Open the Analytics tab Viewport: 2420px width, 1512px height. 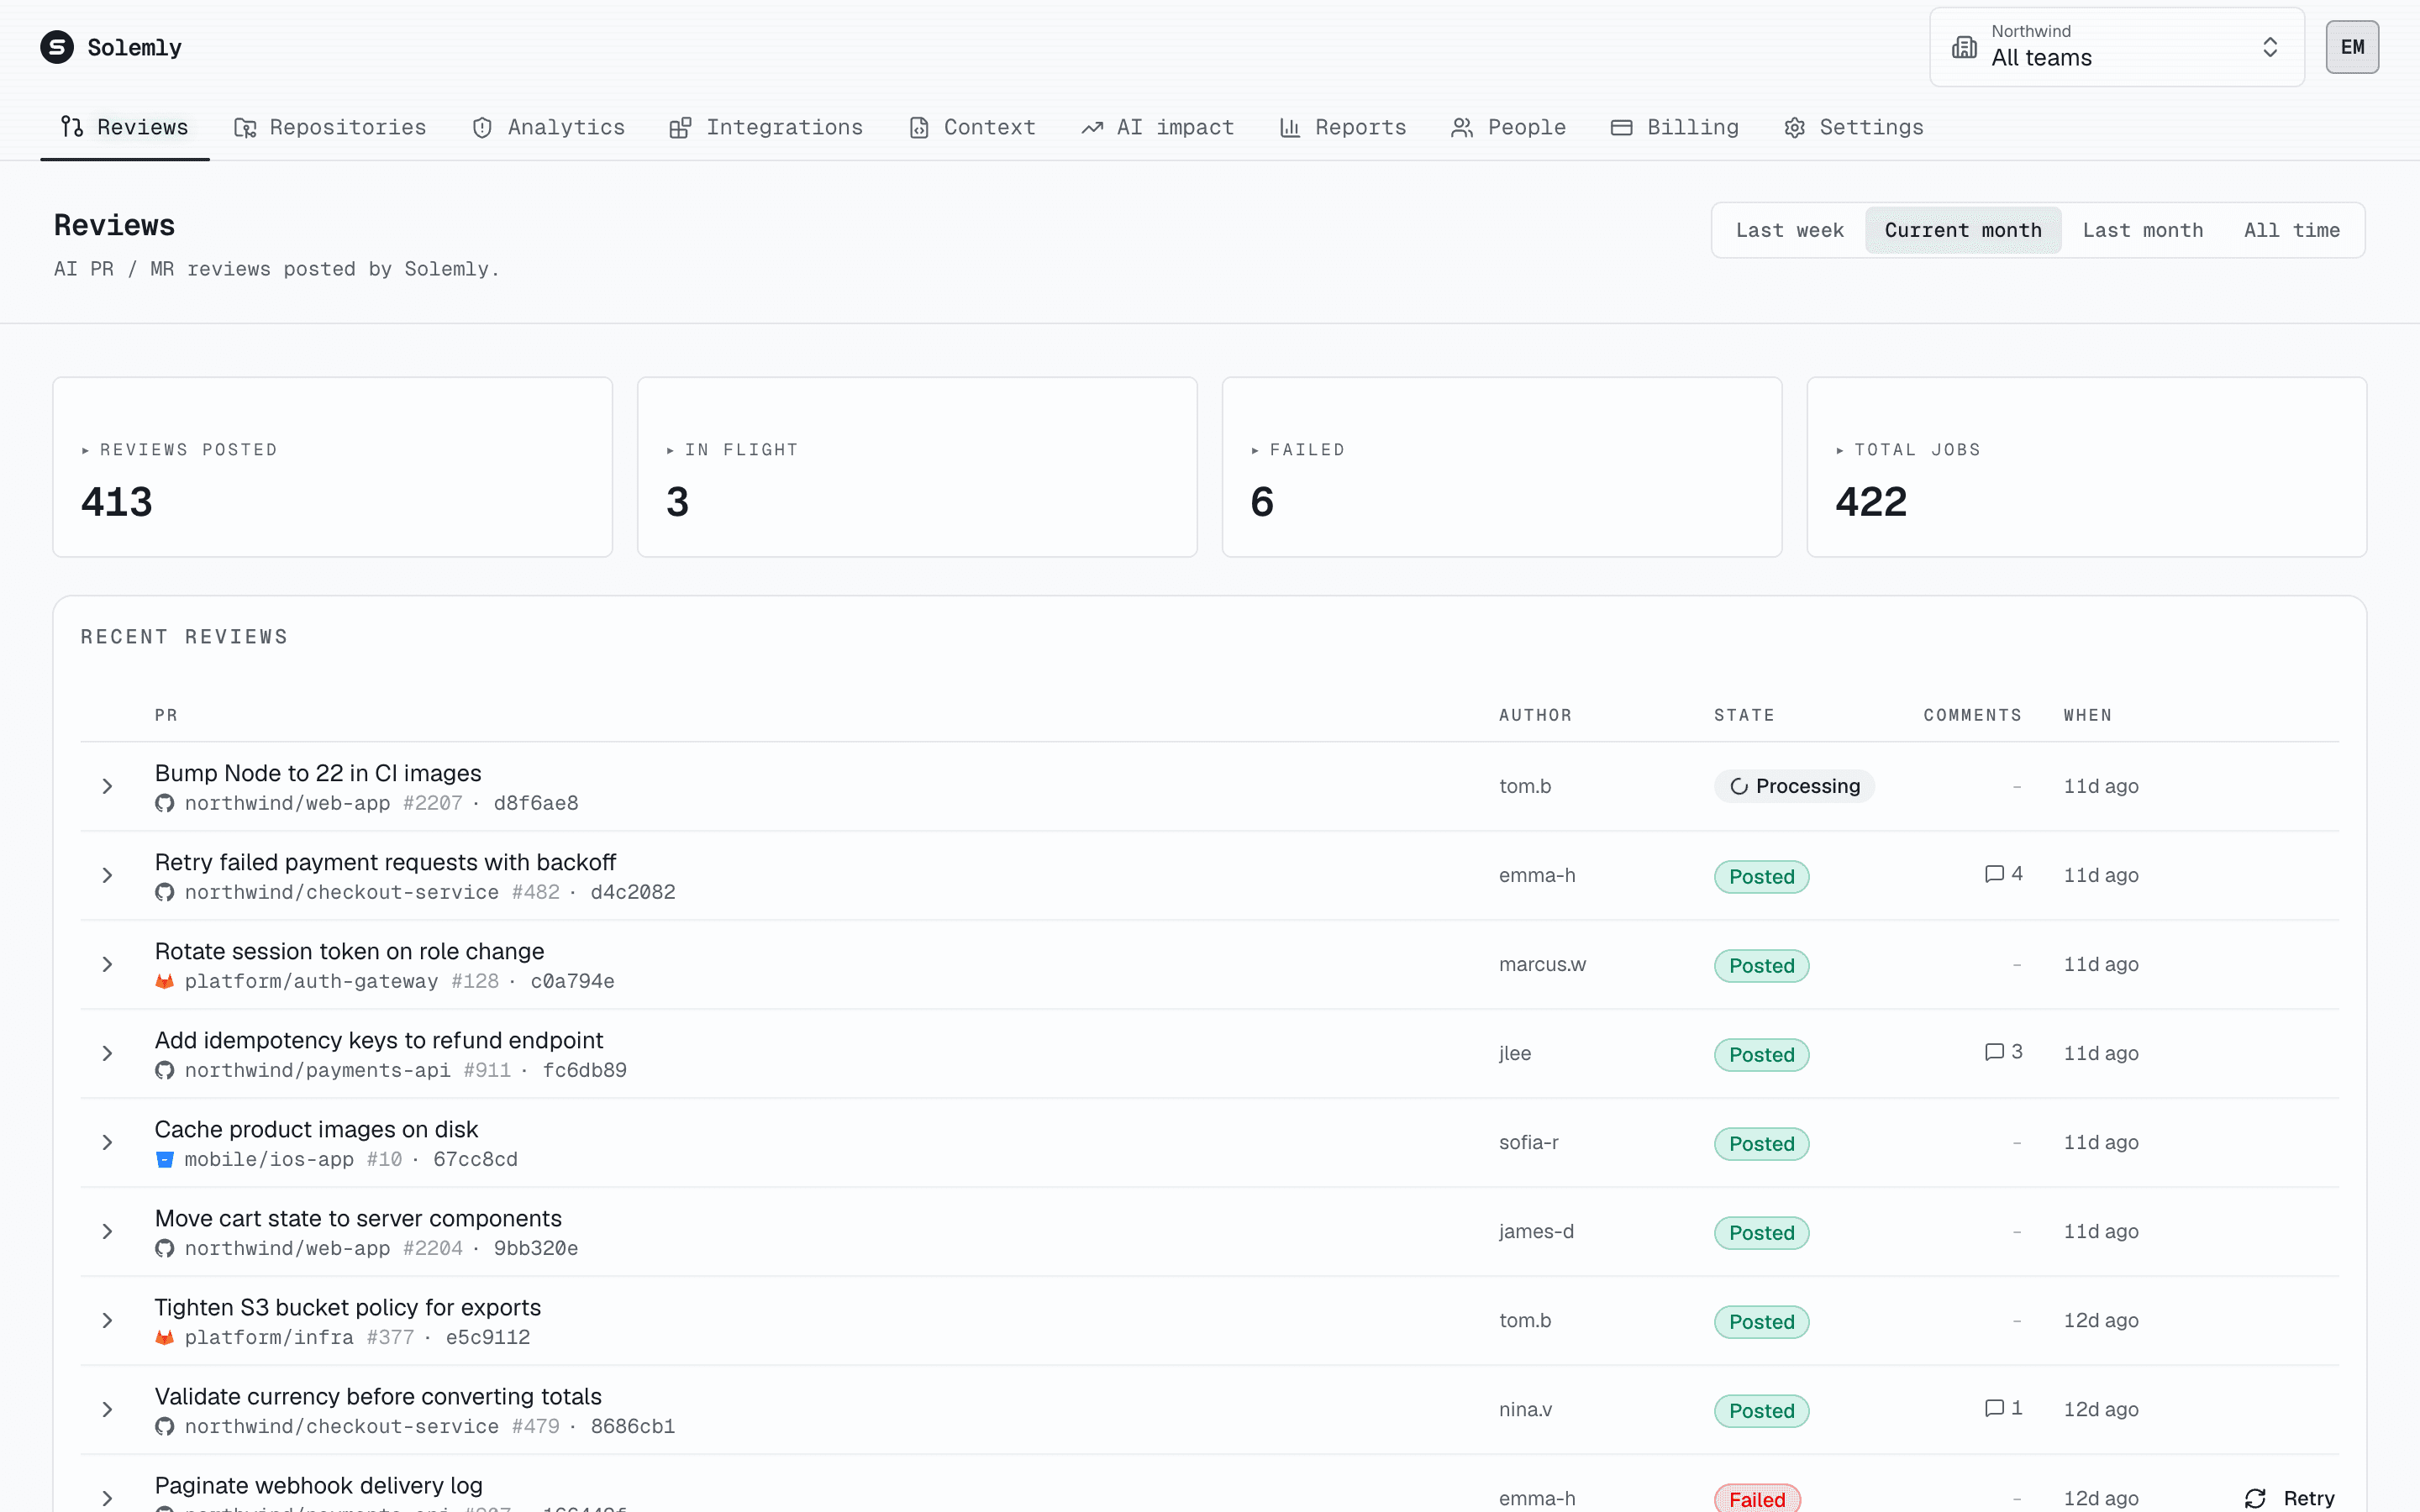(x=548, y=127)
